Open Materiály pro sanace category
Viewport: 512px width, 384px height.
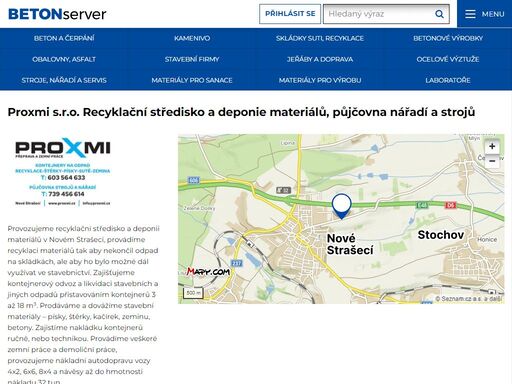(x=192, y=80)
